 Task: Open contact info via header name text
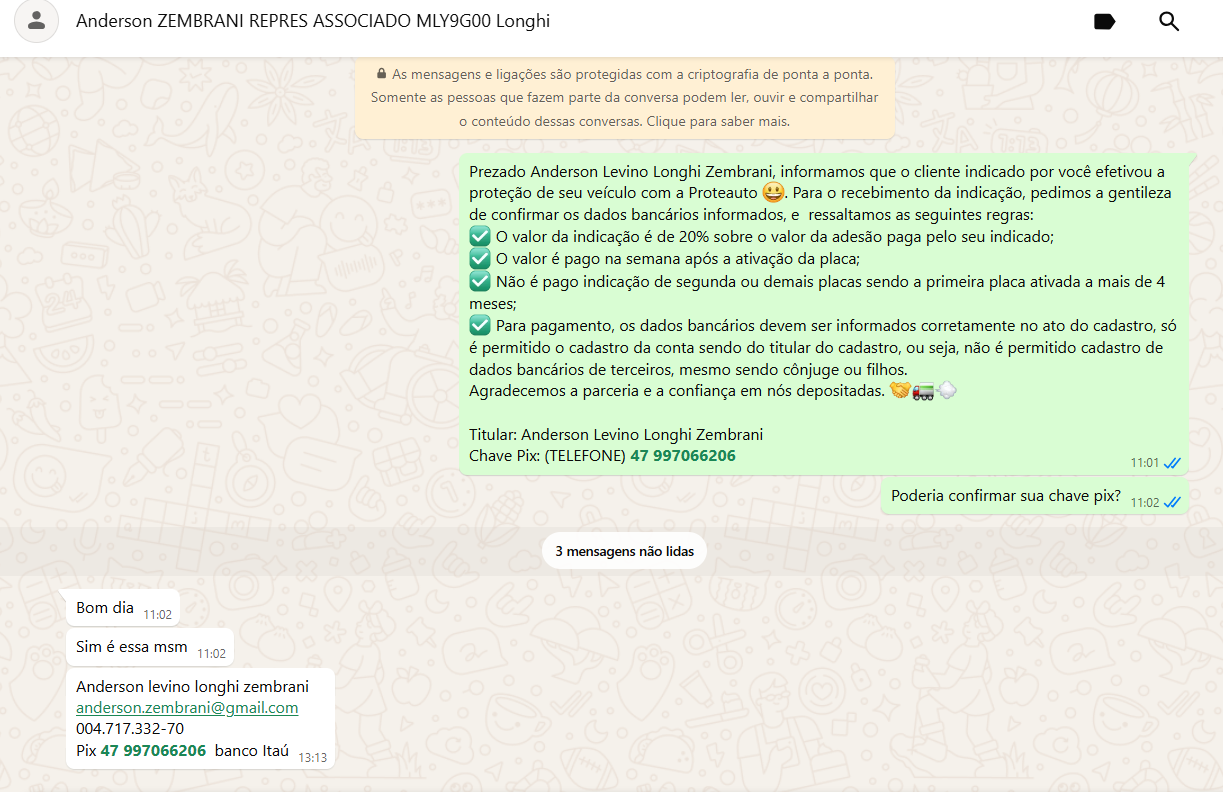point(313,21)
